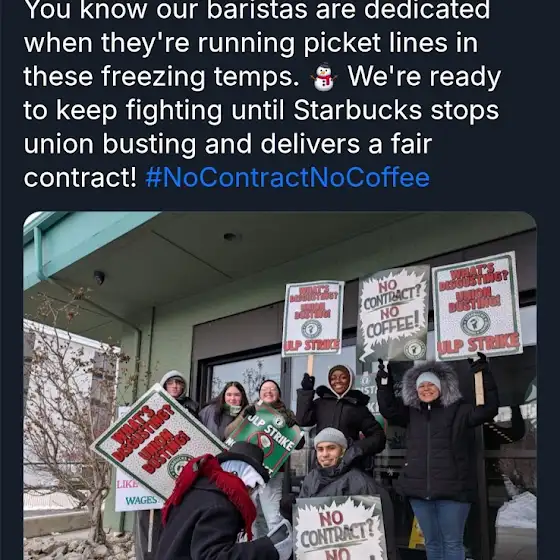Click the 'No Contract?' sign held by kneeling person

point(339,529)
